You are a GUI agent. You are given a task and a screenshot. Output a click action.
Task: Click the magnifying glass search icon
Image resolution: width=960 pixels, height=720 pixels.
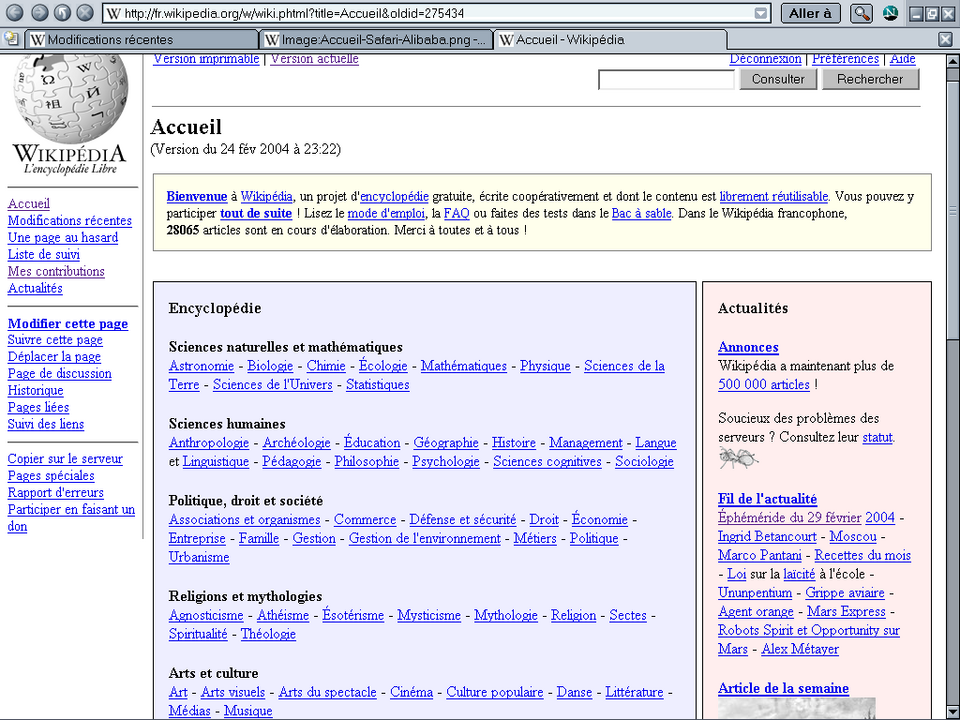pyautogui.click(x=861, y=13)
